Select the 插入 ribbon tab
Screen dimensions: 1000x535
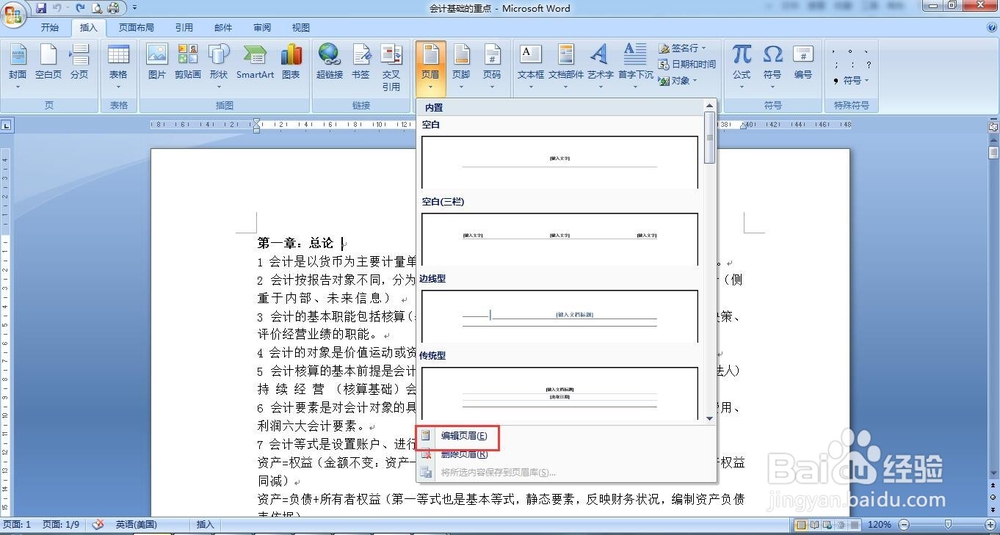click(x=89, y=27)
